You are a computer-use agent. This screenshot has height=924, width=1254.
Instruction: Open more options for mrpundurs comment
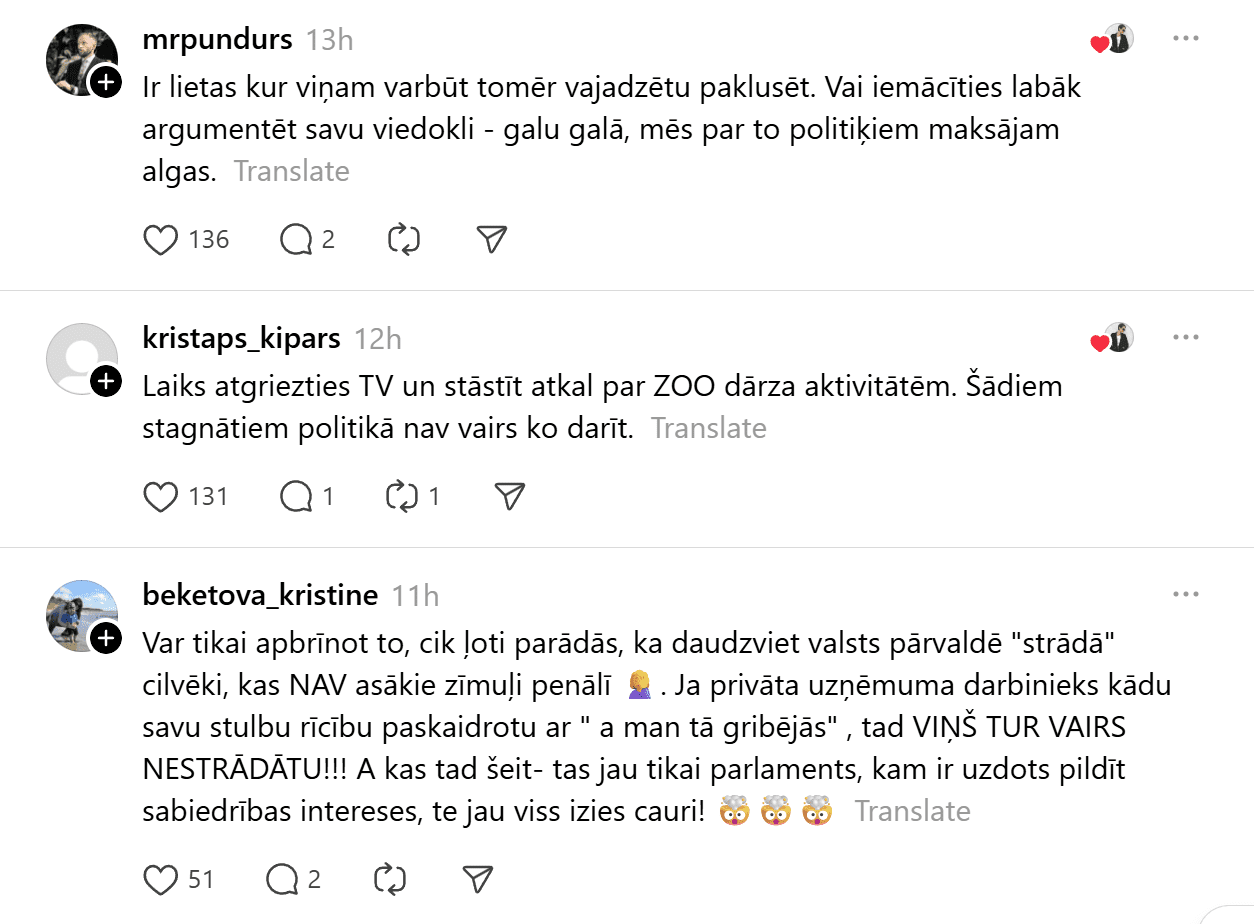tap(1185, 39)
